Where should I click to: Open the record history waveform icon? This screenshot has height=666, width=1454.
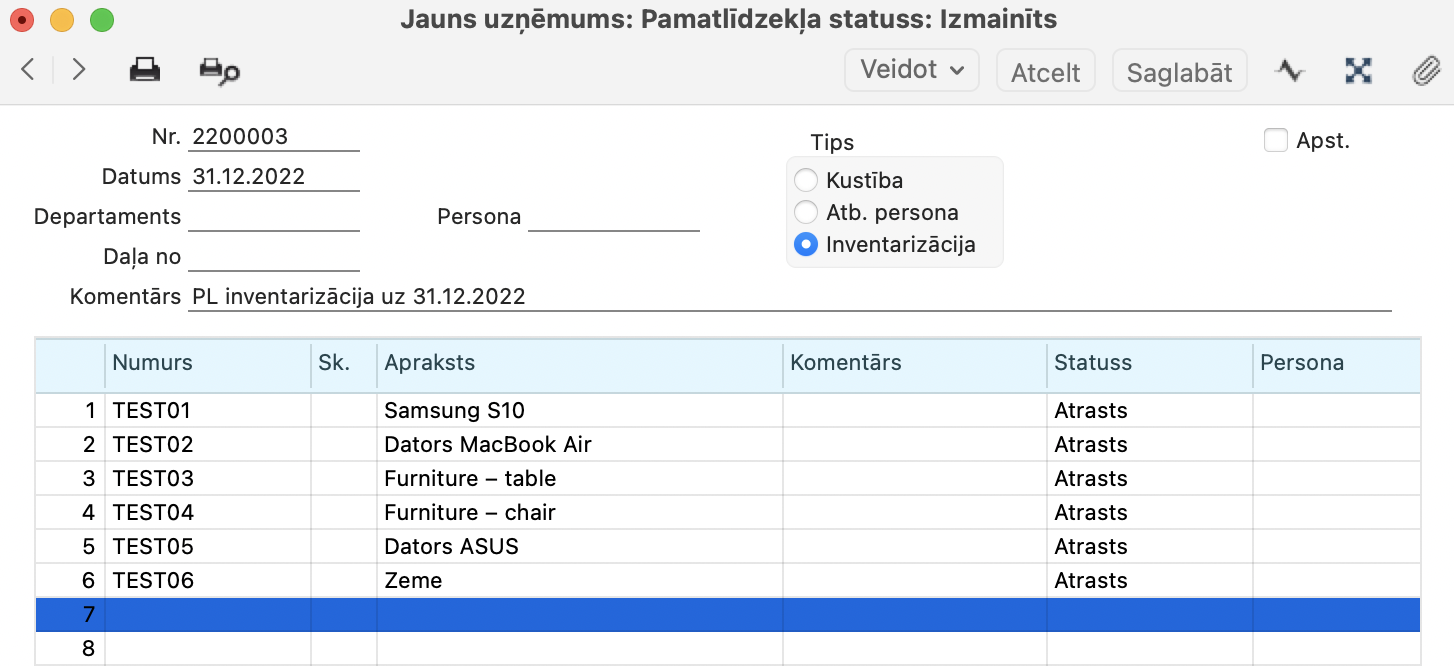pyautogui.click(x=1290, y=71)
